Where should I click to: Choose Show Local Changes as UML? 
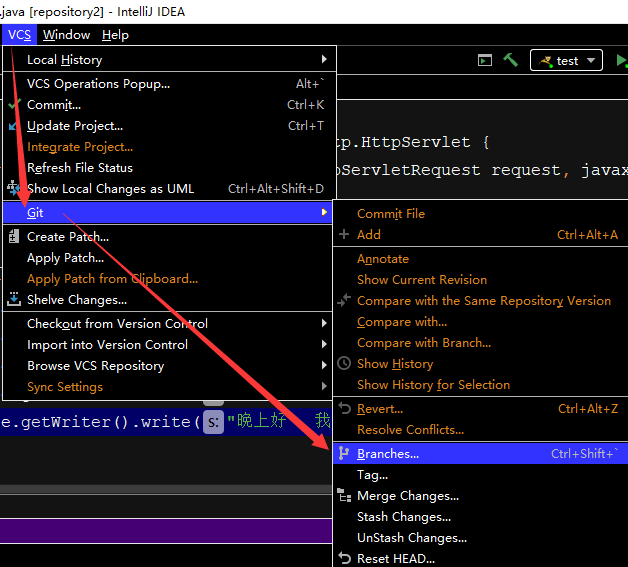(x=169, y=189)
